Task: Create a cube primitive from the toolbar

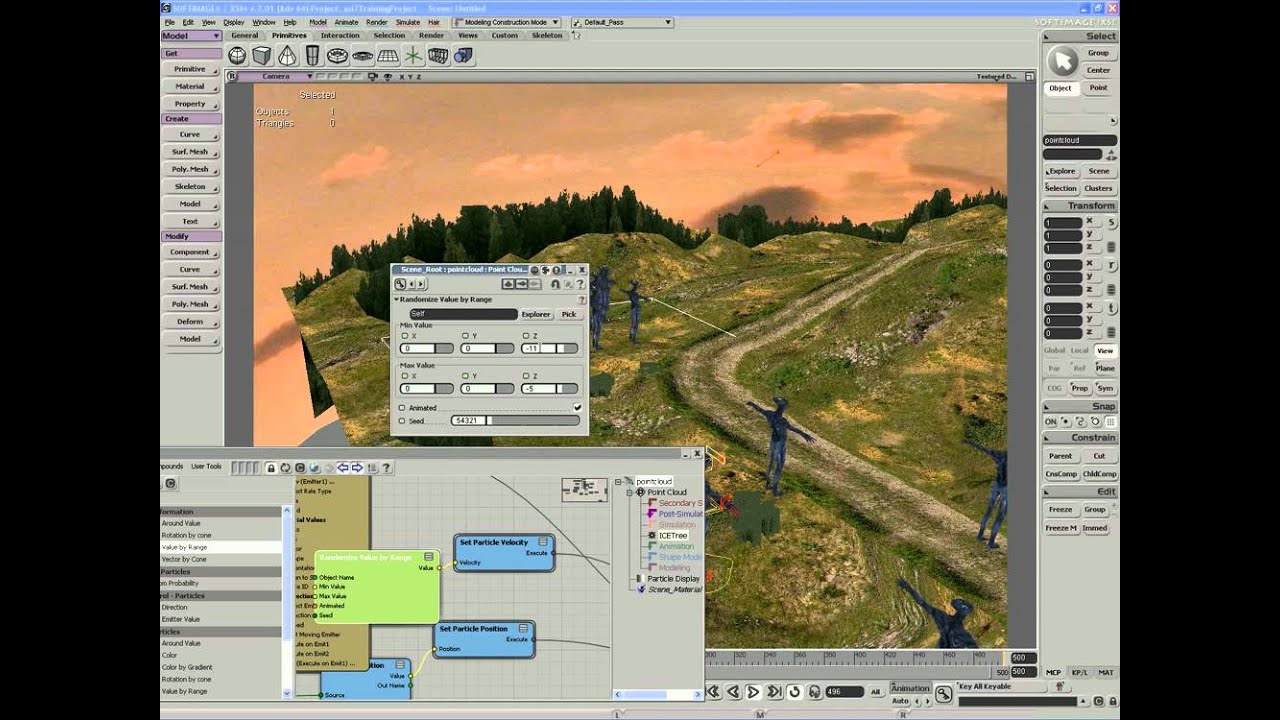Action: (262, 56)
